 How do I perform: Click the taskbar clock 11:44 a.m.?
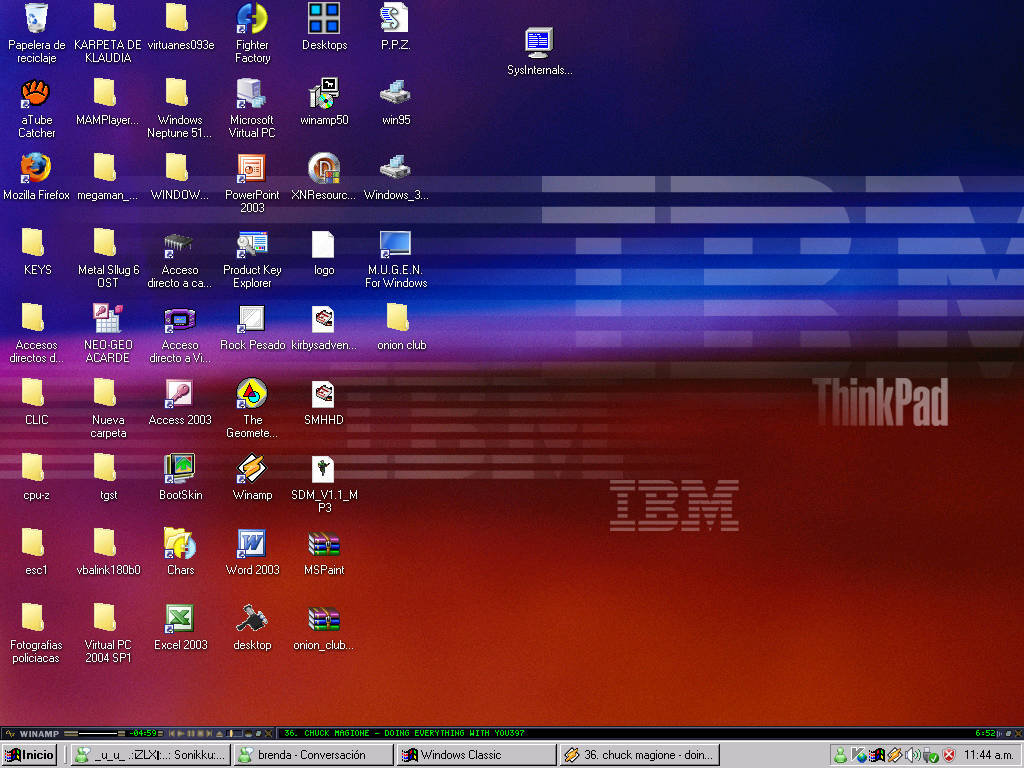pos(988,755)
